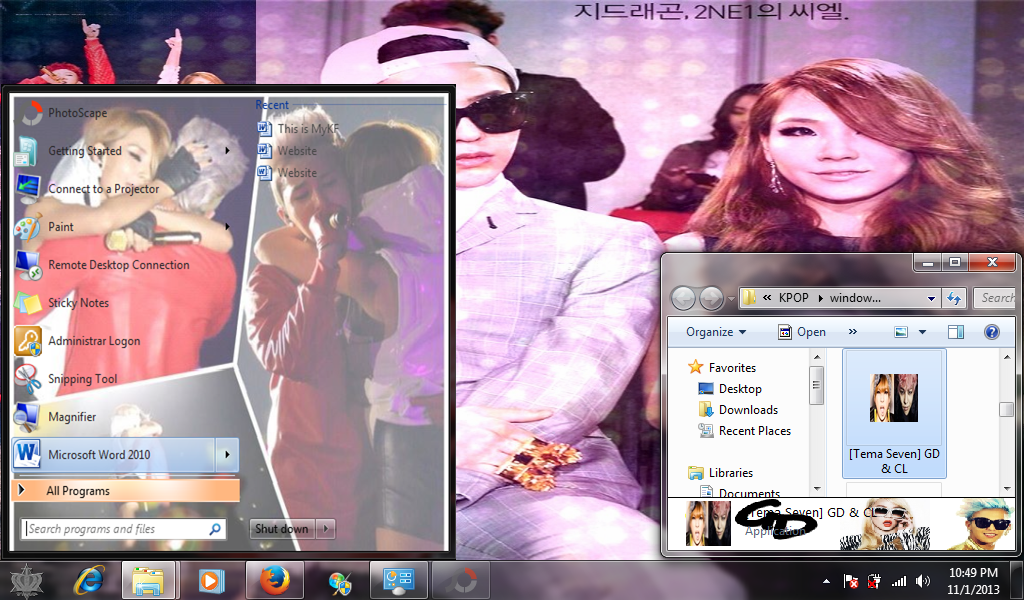The height and width of the screenshot is (600, 1024).
Task: Open second recent Website document
Action: click(287, 173)
